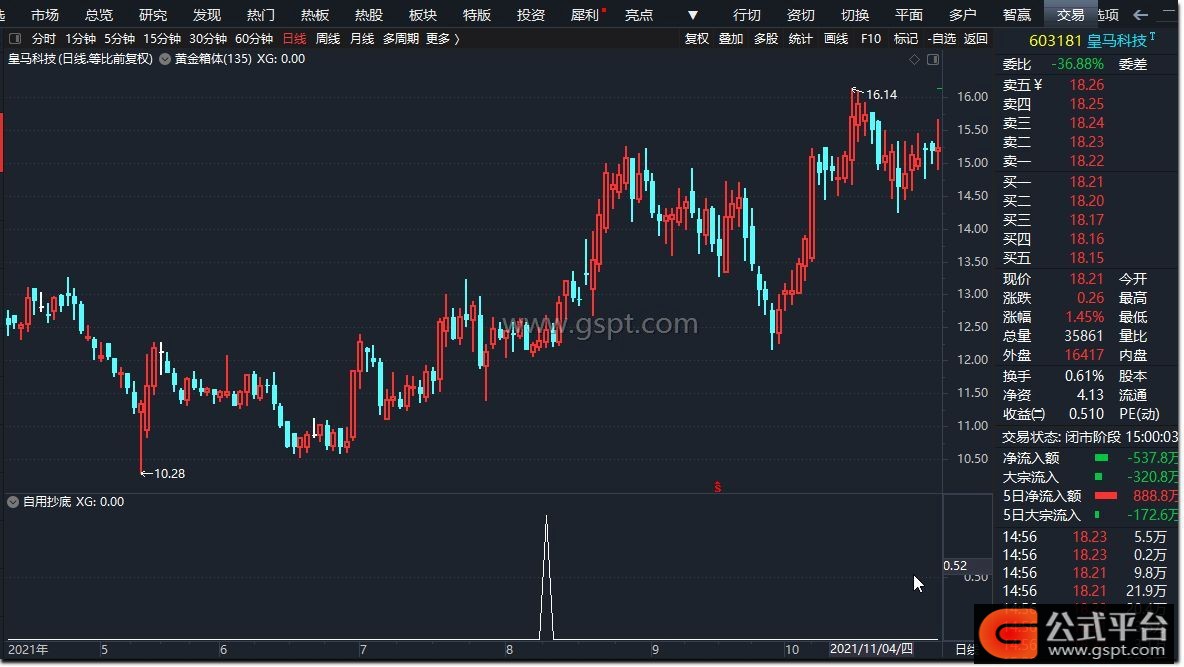Open the 板块 menu item
Screen dimensions: 1184x667
423,14
